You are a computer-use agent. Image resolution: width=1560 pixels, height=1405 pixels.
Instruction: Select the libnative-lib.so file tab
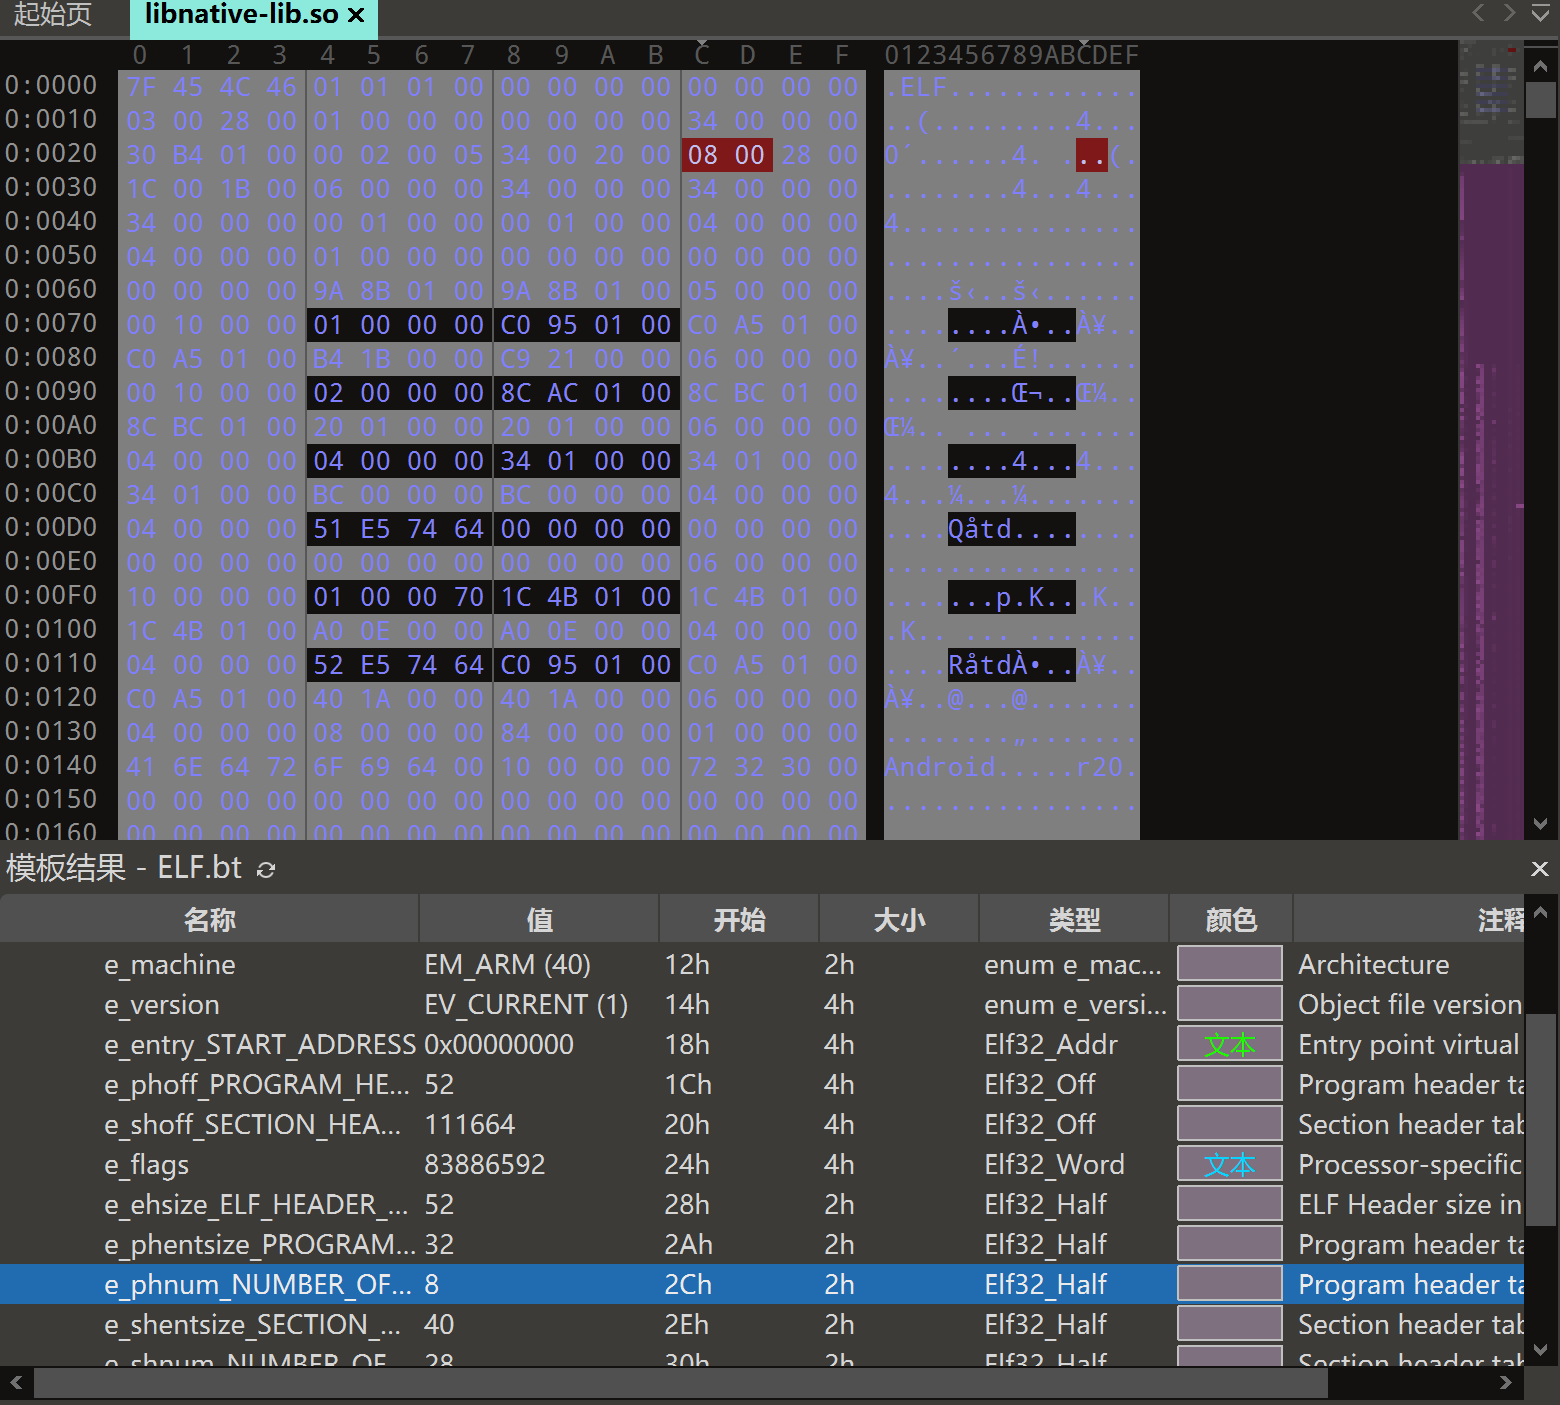(x=240, y=15)
